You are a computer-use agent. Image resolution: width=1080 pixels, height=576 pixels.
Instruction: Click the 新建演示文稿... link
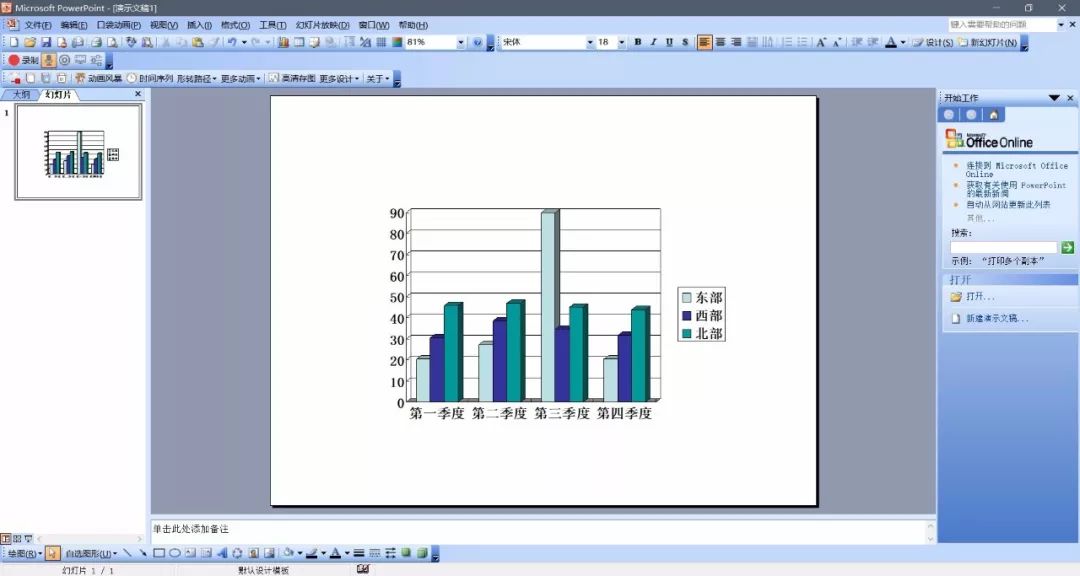coord(997,318)
